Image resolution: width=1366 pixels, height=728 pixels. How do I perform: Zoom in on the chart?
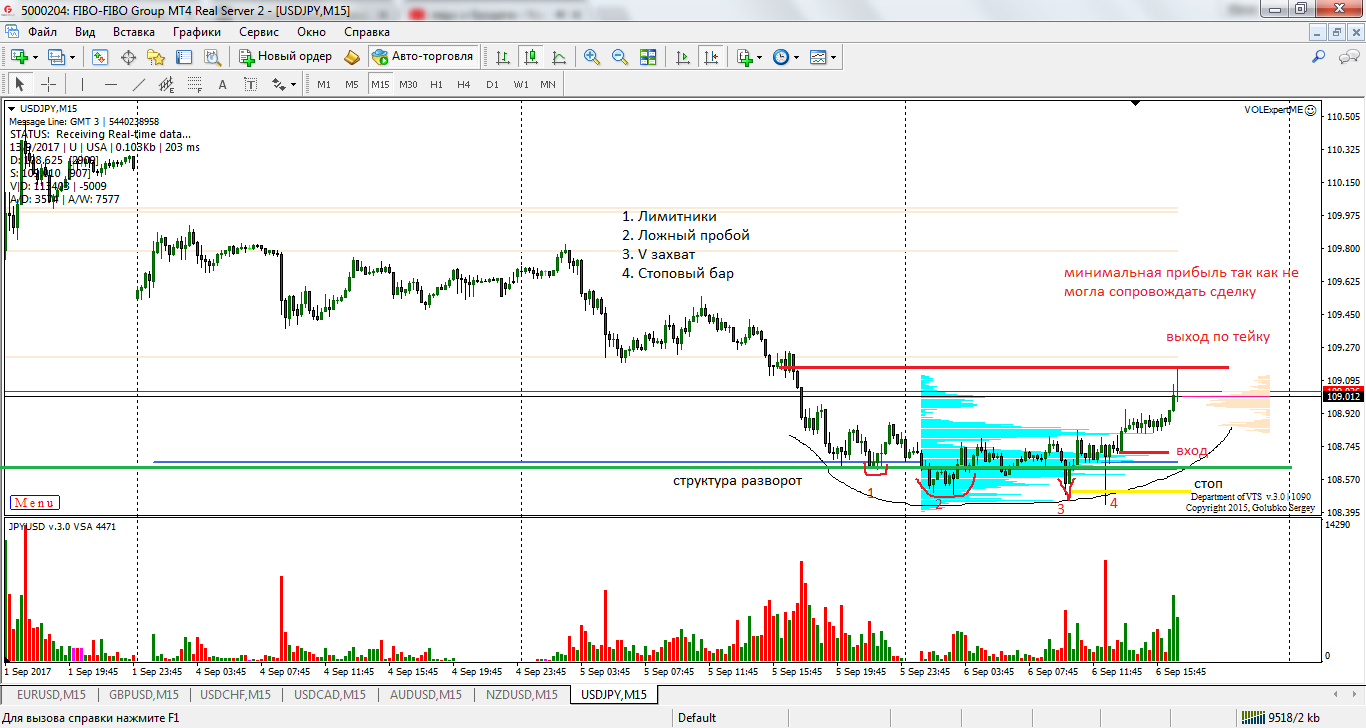coord(592,57)
